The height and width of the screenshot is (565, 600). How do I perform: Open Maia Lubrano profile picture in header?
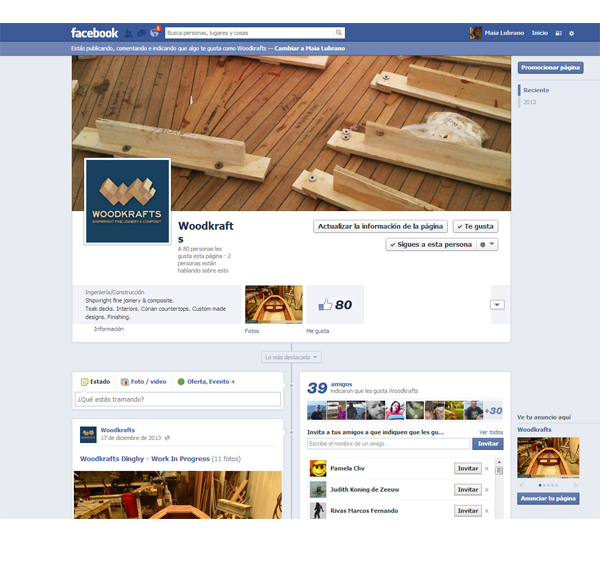click(x=475, y=33)
